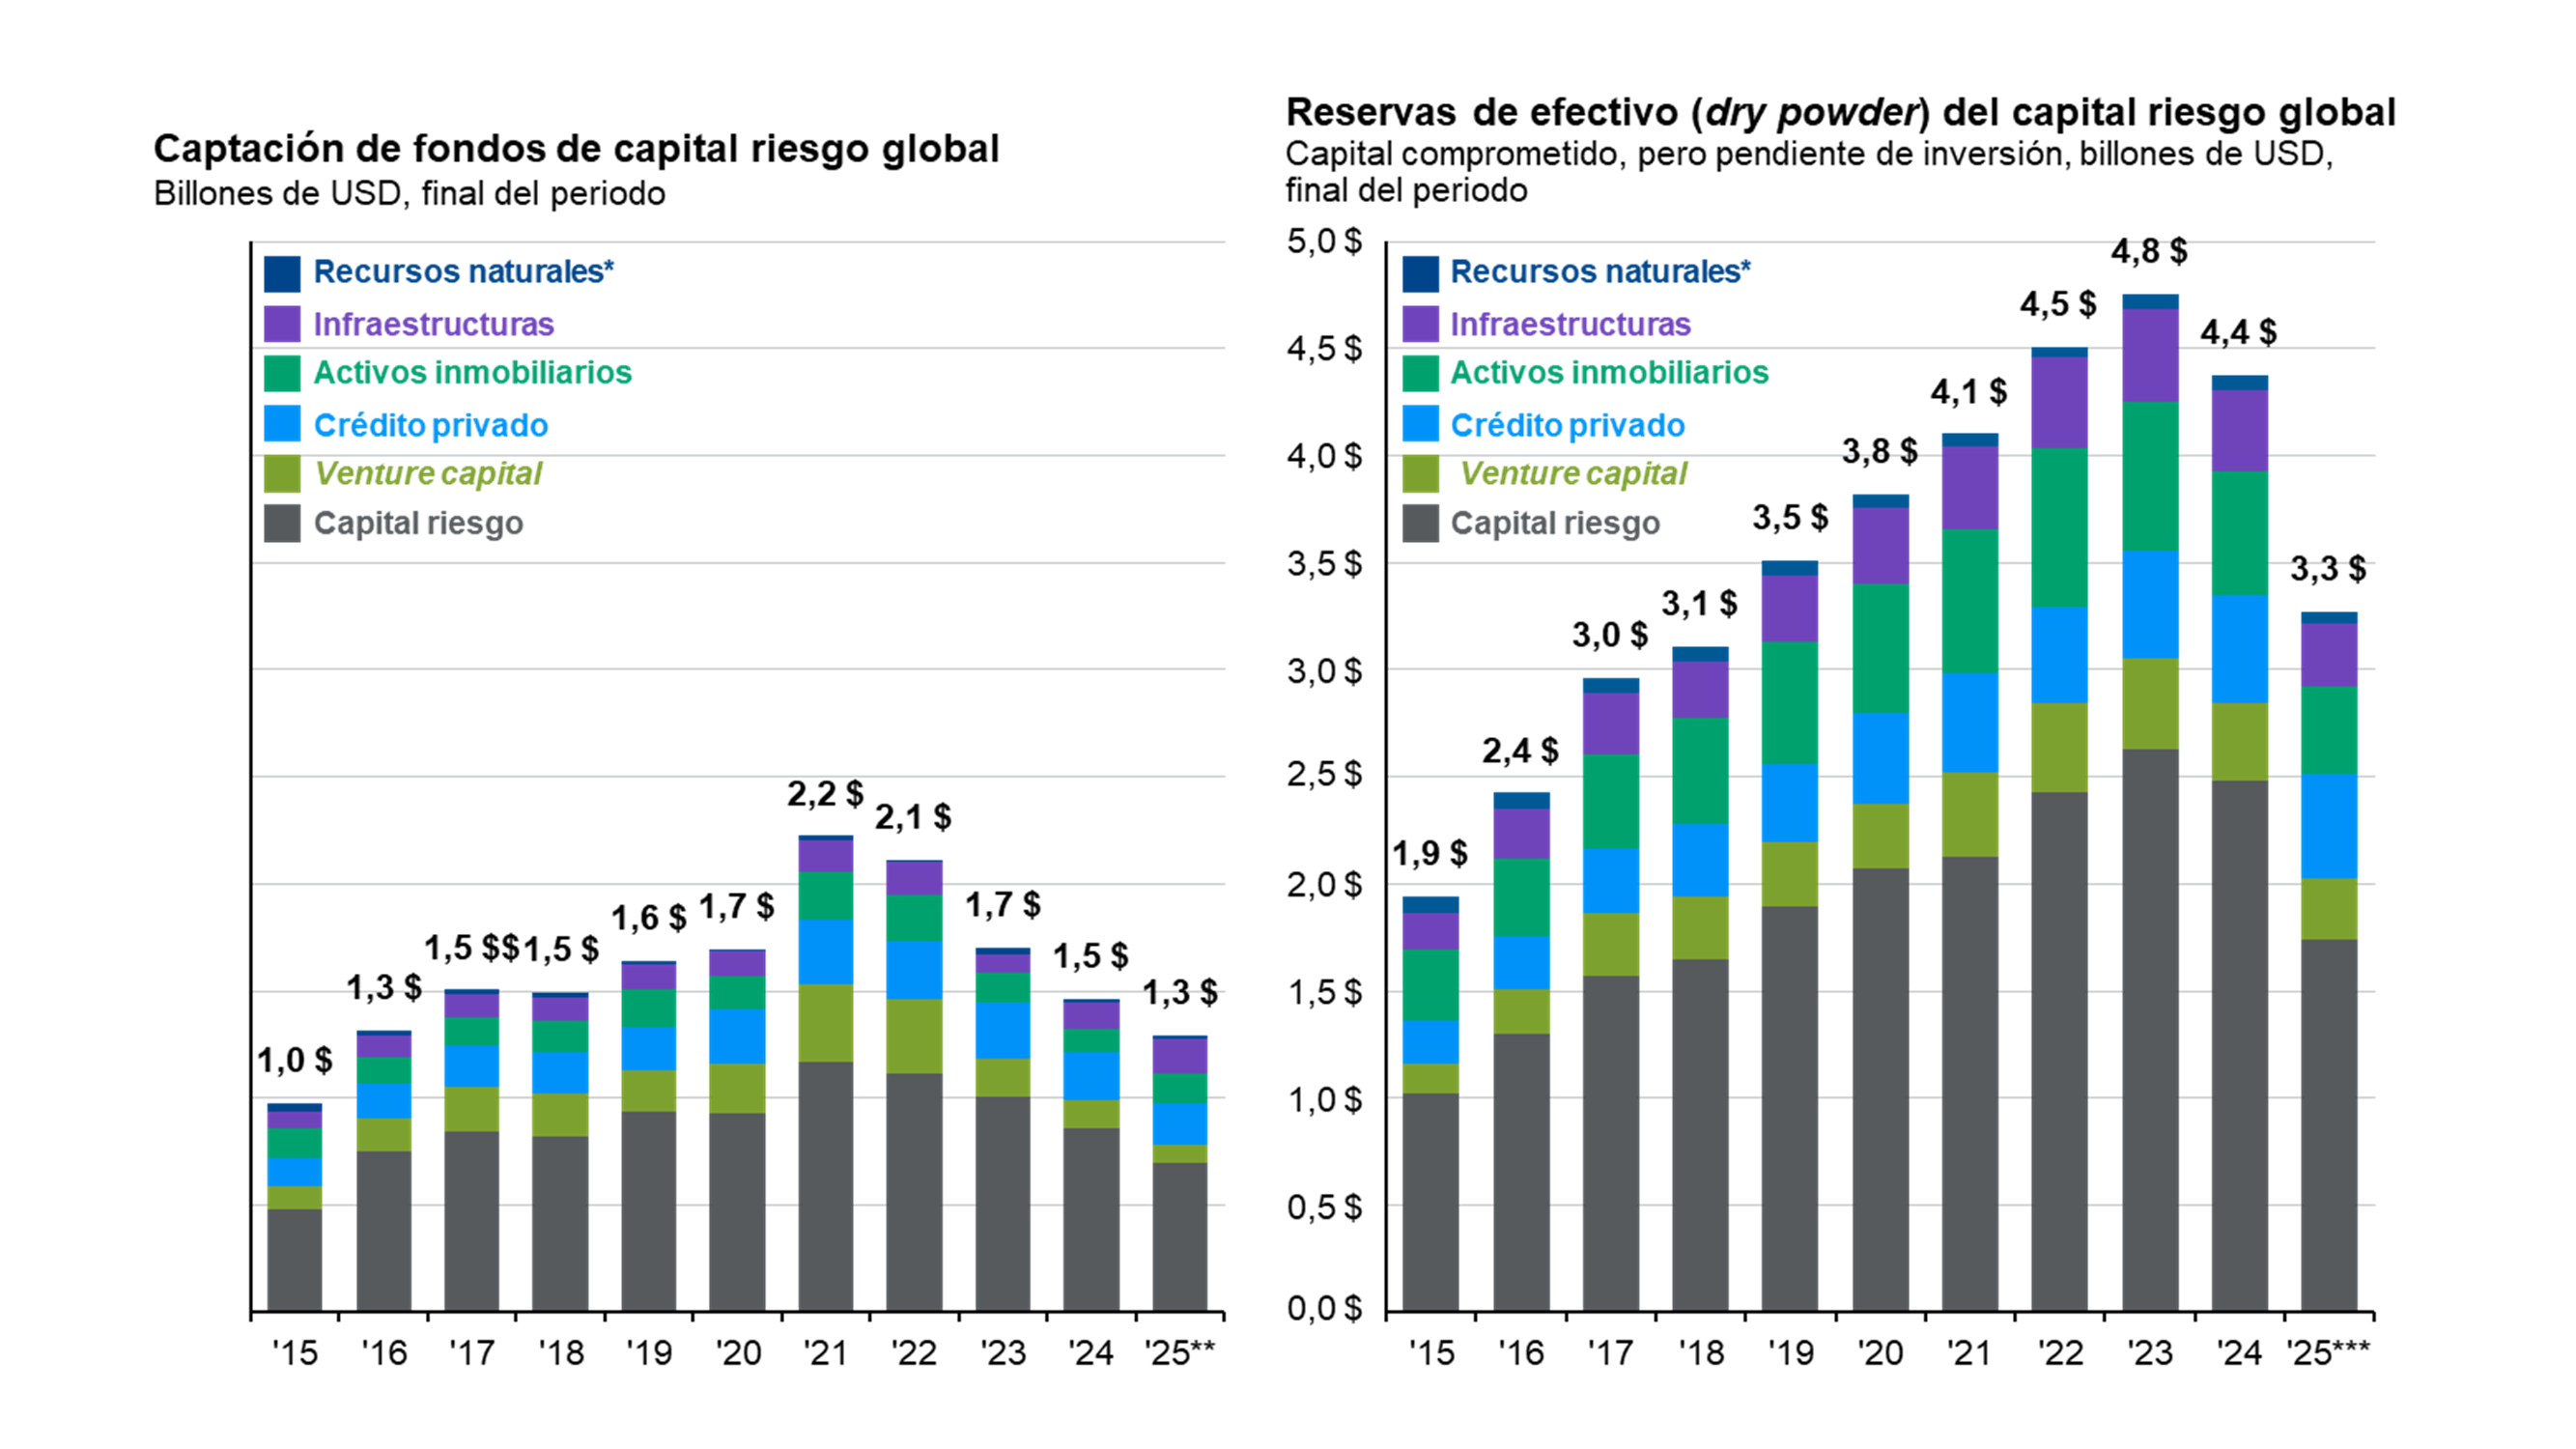Click the 3,3 $ label on right chart

[2328, 569]
